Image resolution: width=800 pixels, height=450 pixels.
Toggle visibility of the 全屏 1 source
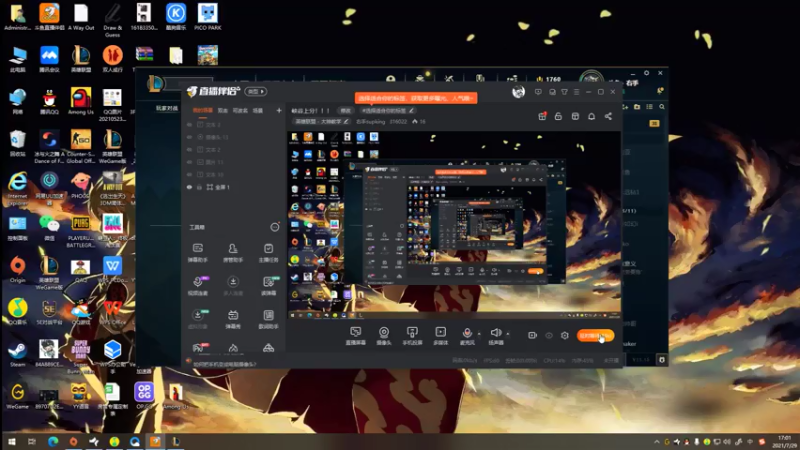(189, 187)
